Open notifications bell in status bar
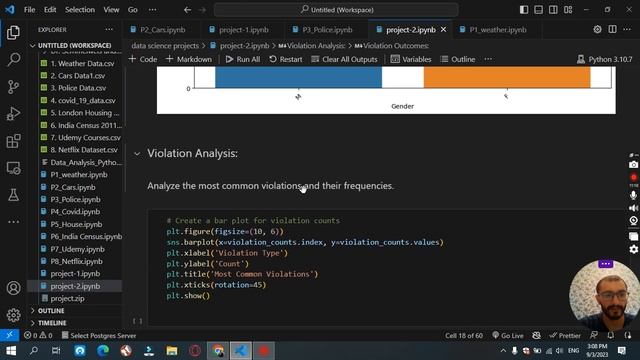 pyautogui.click(x=611, y=336)
